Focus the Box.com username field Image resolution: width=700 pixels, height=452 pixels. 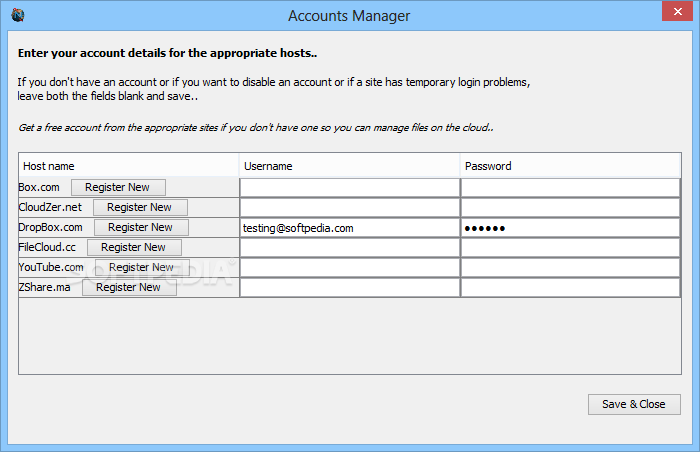[350, 188]
